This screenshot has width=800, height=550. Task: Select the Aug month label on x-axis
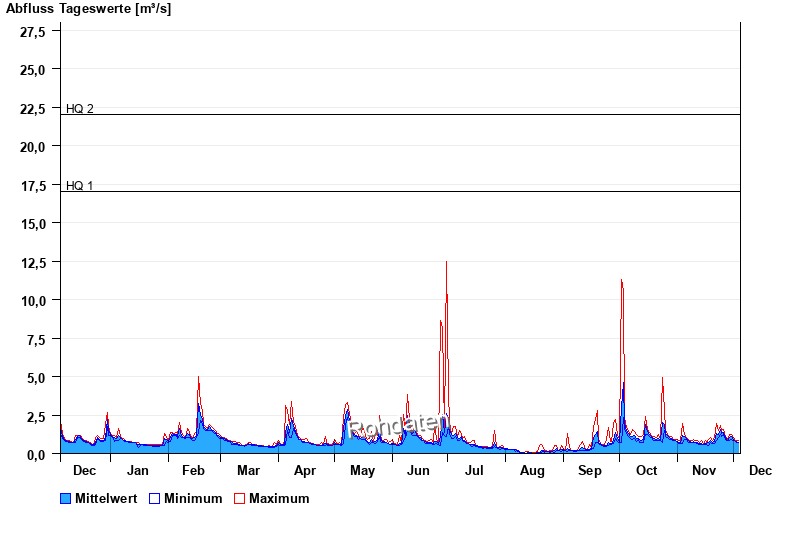click(532, 470)
